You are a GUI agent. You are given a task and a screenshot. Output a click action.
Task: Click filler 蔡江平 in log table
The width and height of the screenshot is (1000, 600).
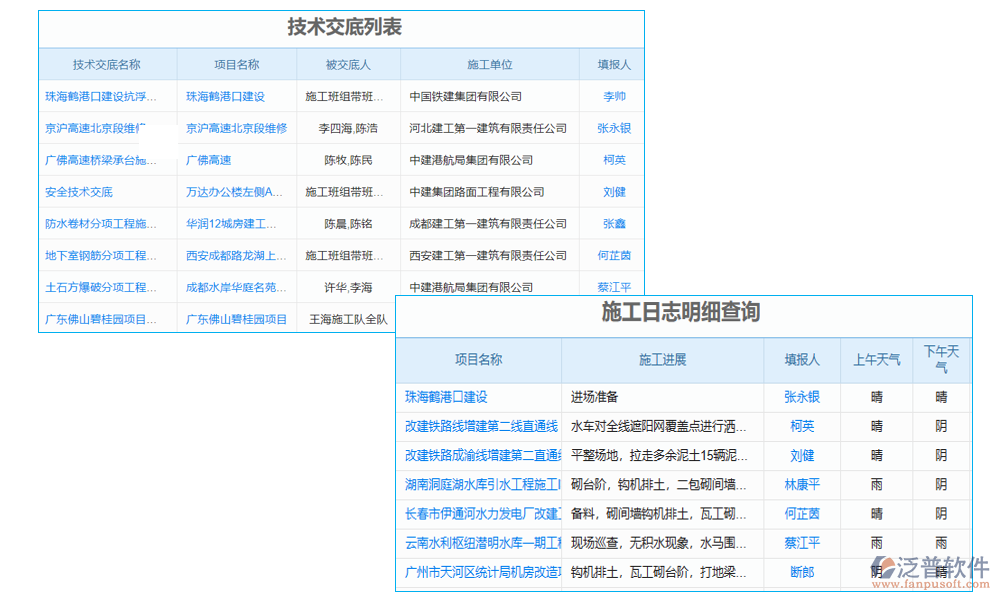pos(801,544)
